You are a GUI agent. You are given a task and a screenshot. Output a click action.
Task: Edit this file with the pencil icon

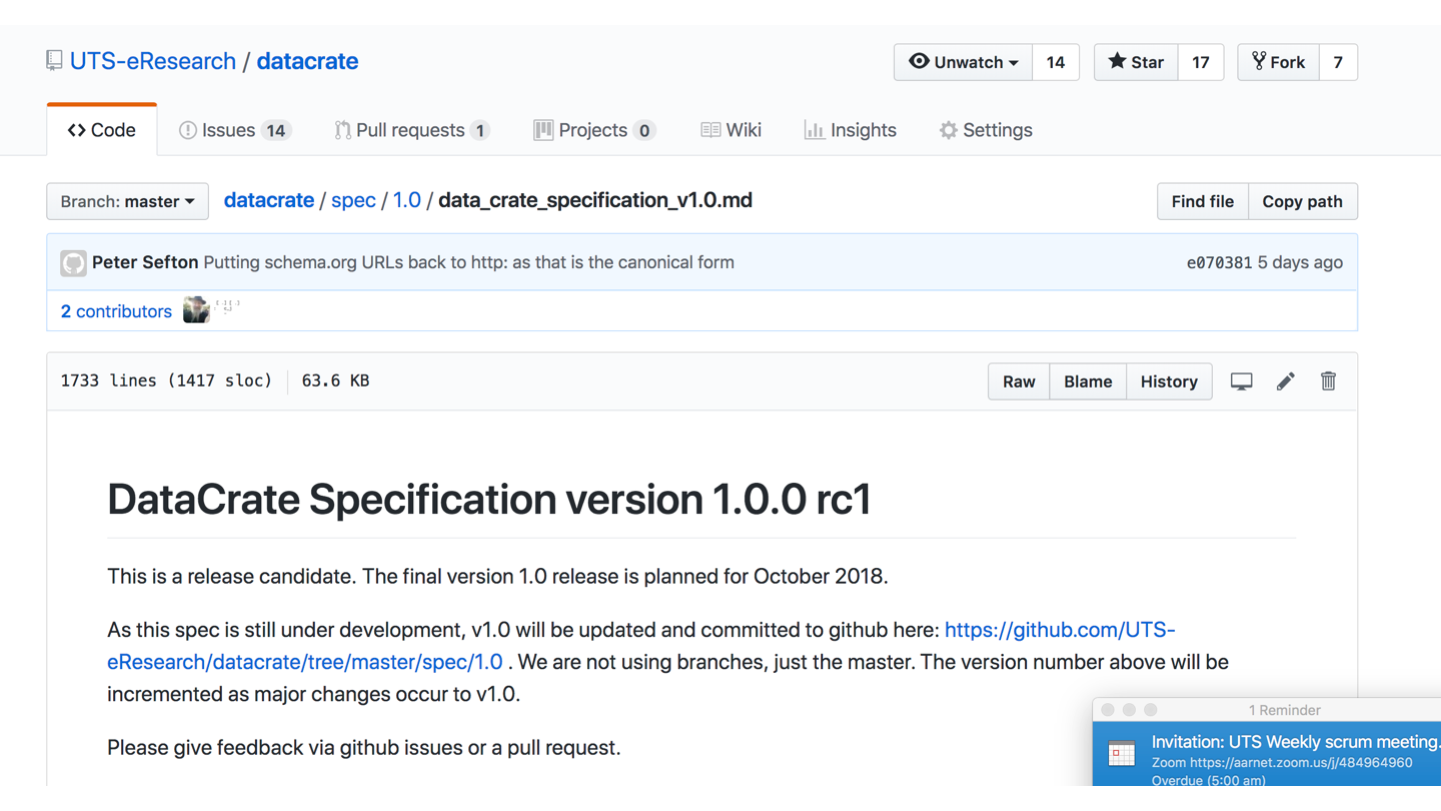(1285, 381)
